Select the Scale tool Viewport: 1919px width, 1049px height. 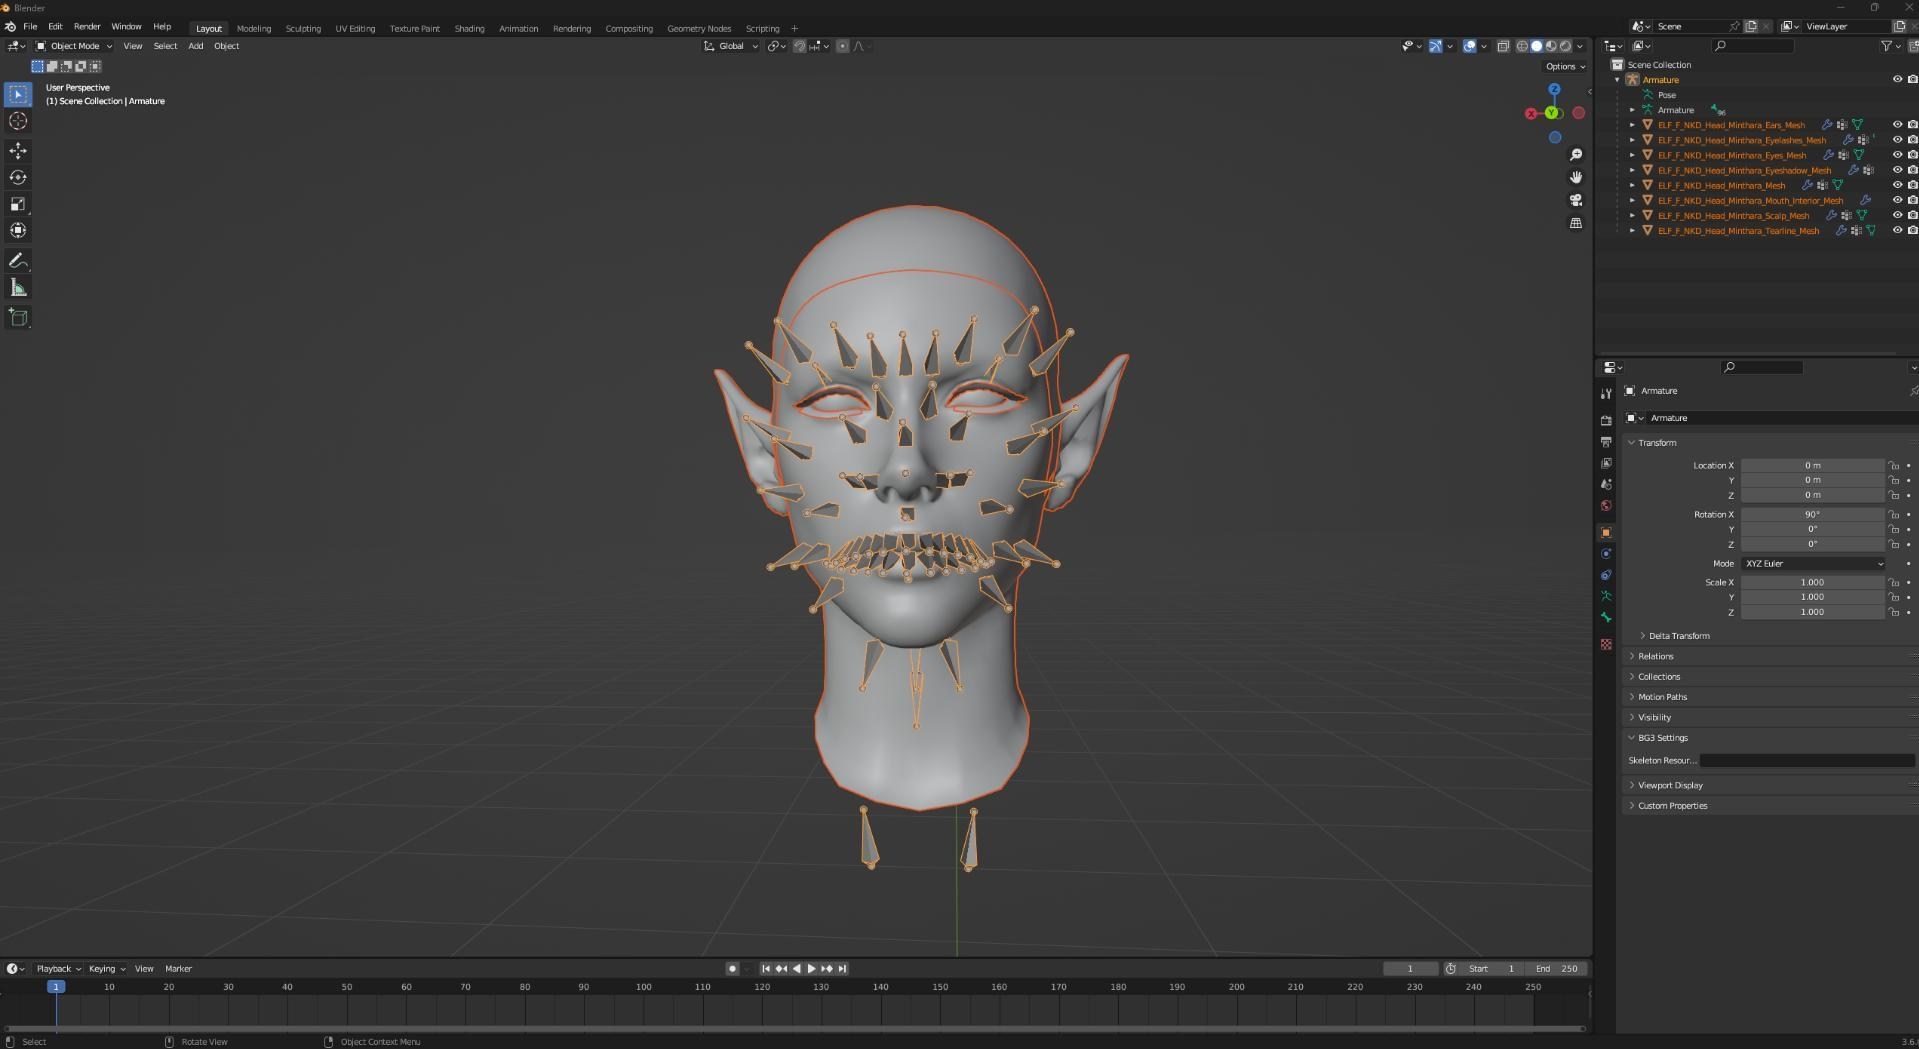[18, 204]
